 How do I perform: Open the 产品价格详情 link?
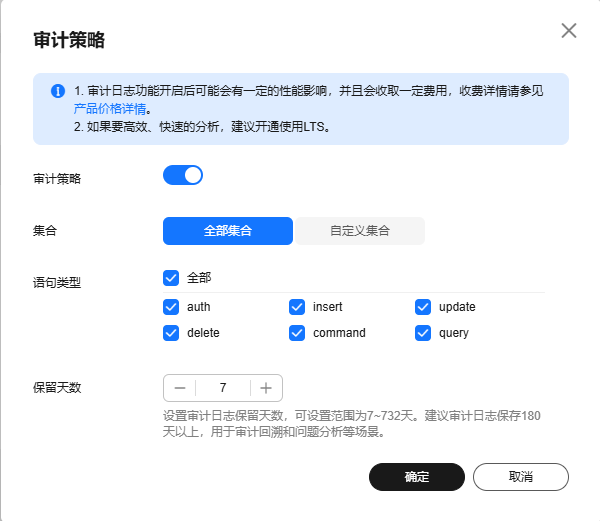[x=110, y=109]
